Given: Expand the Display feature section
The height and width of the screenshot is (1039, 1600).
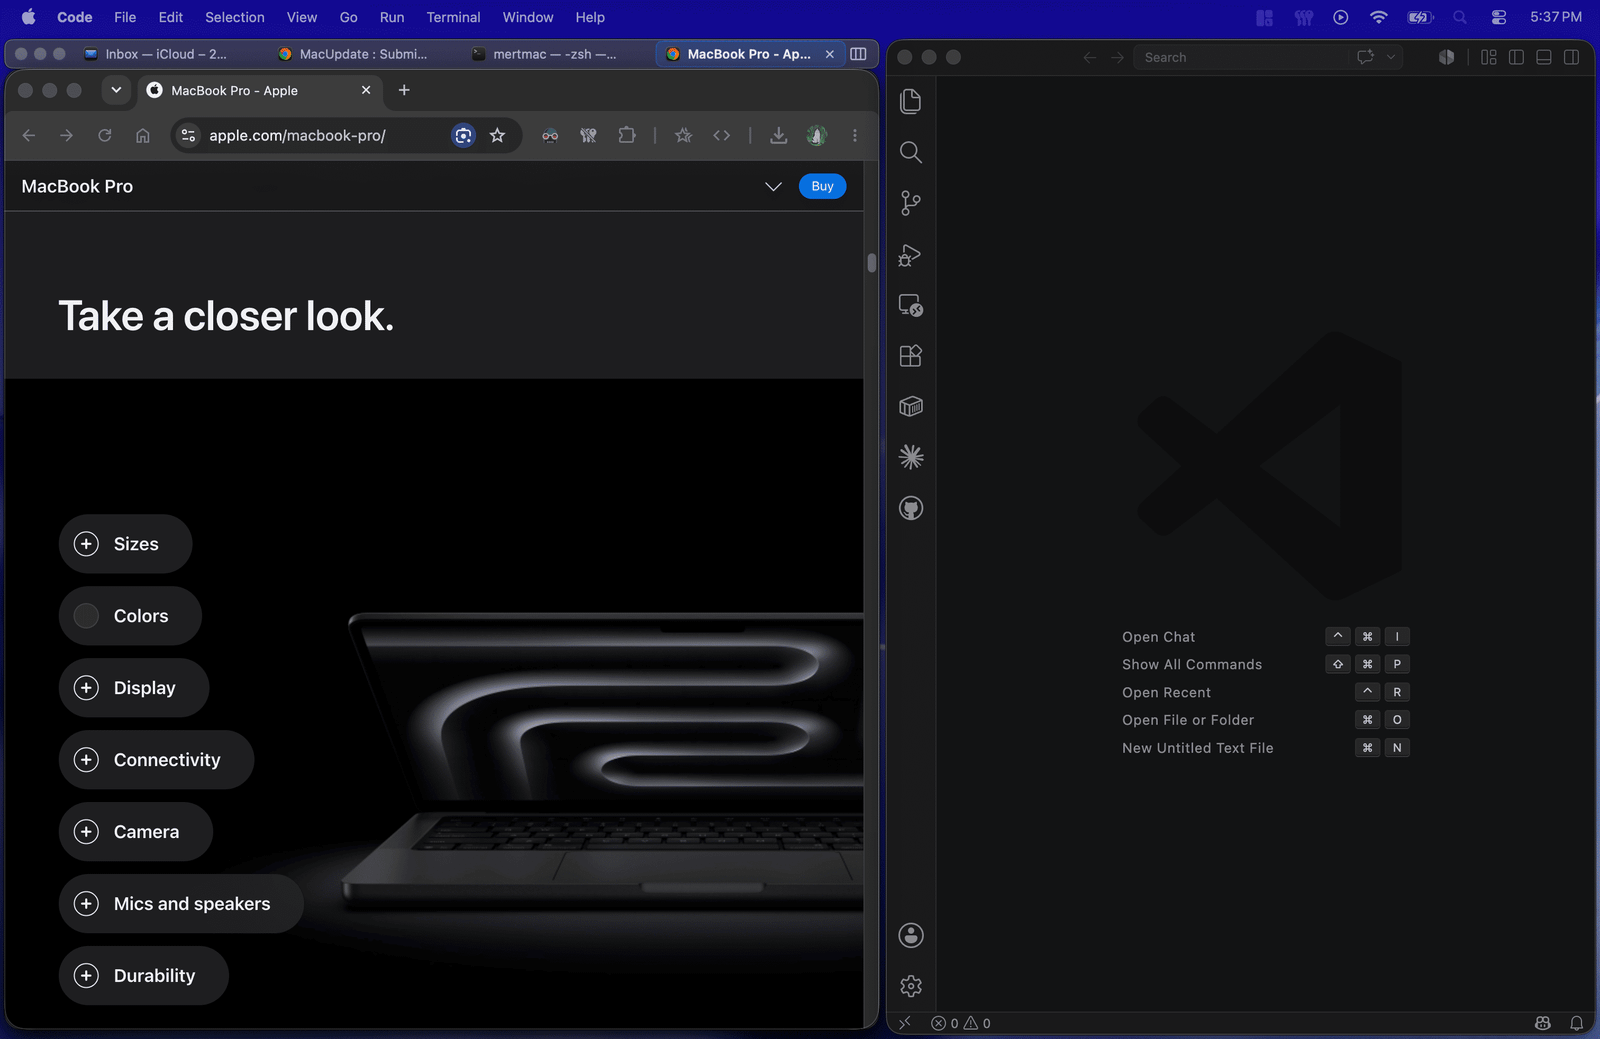Looking at the screenshot, I should point(134,688).
